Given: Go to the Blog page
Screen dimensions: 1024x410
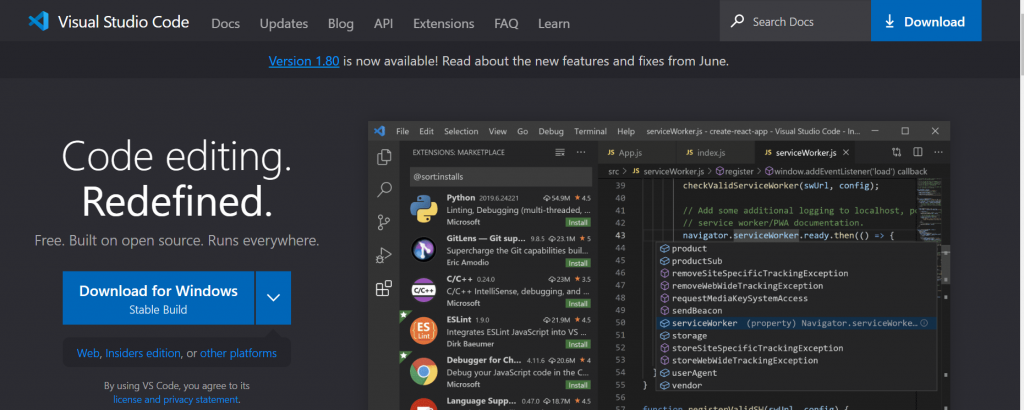Looking at the screenshot, I should (341, 24).
